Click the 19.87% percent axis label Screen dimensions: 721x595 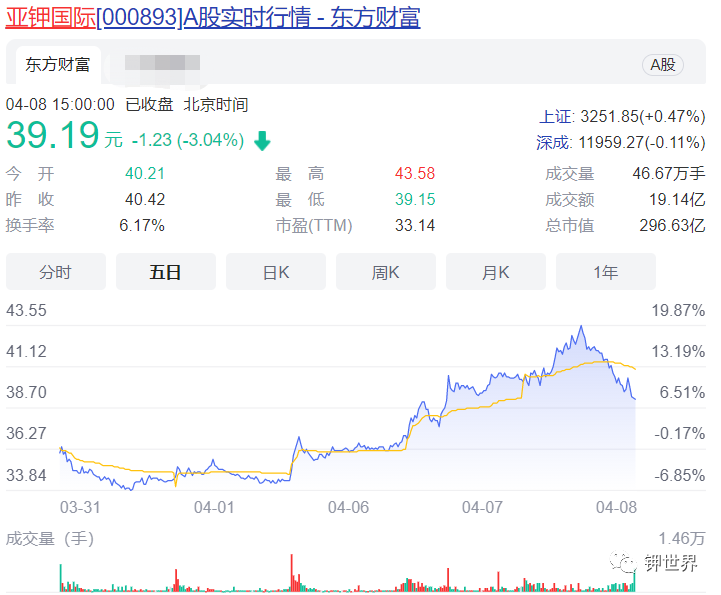click(678, 310)
